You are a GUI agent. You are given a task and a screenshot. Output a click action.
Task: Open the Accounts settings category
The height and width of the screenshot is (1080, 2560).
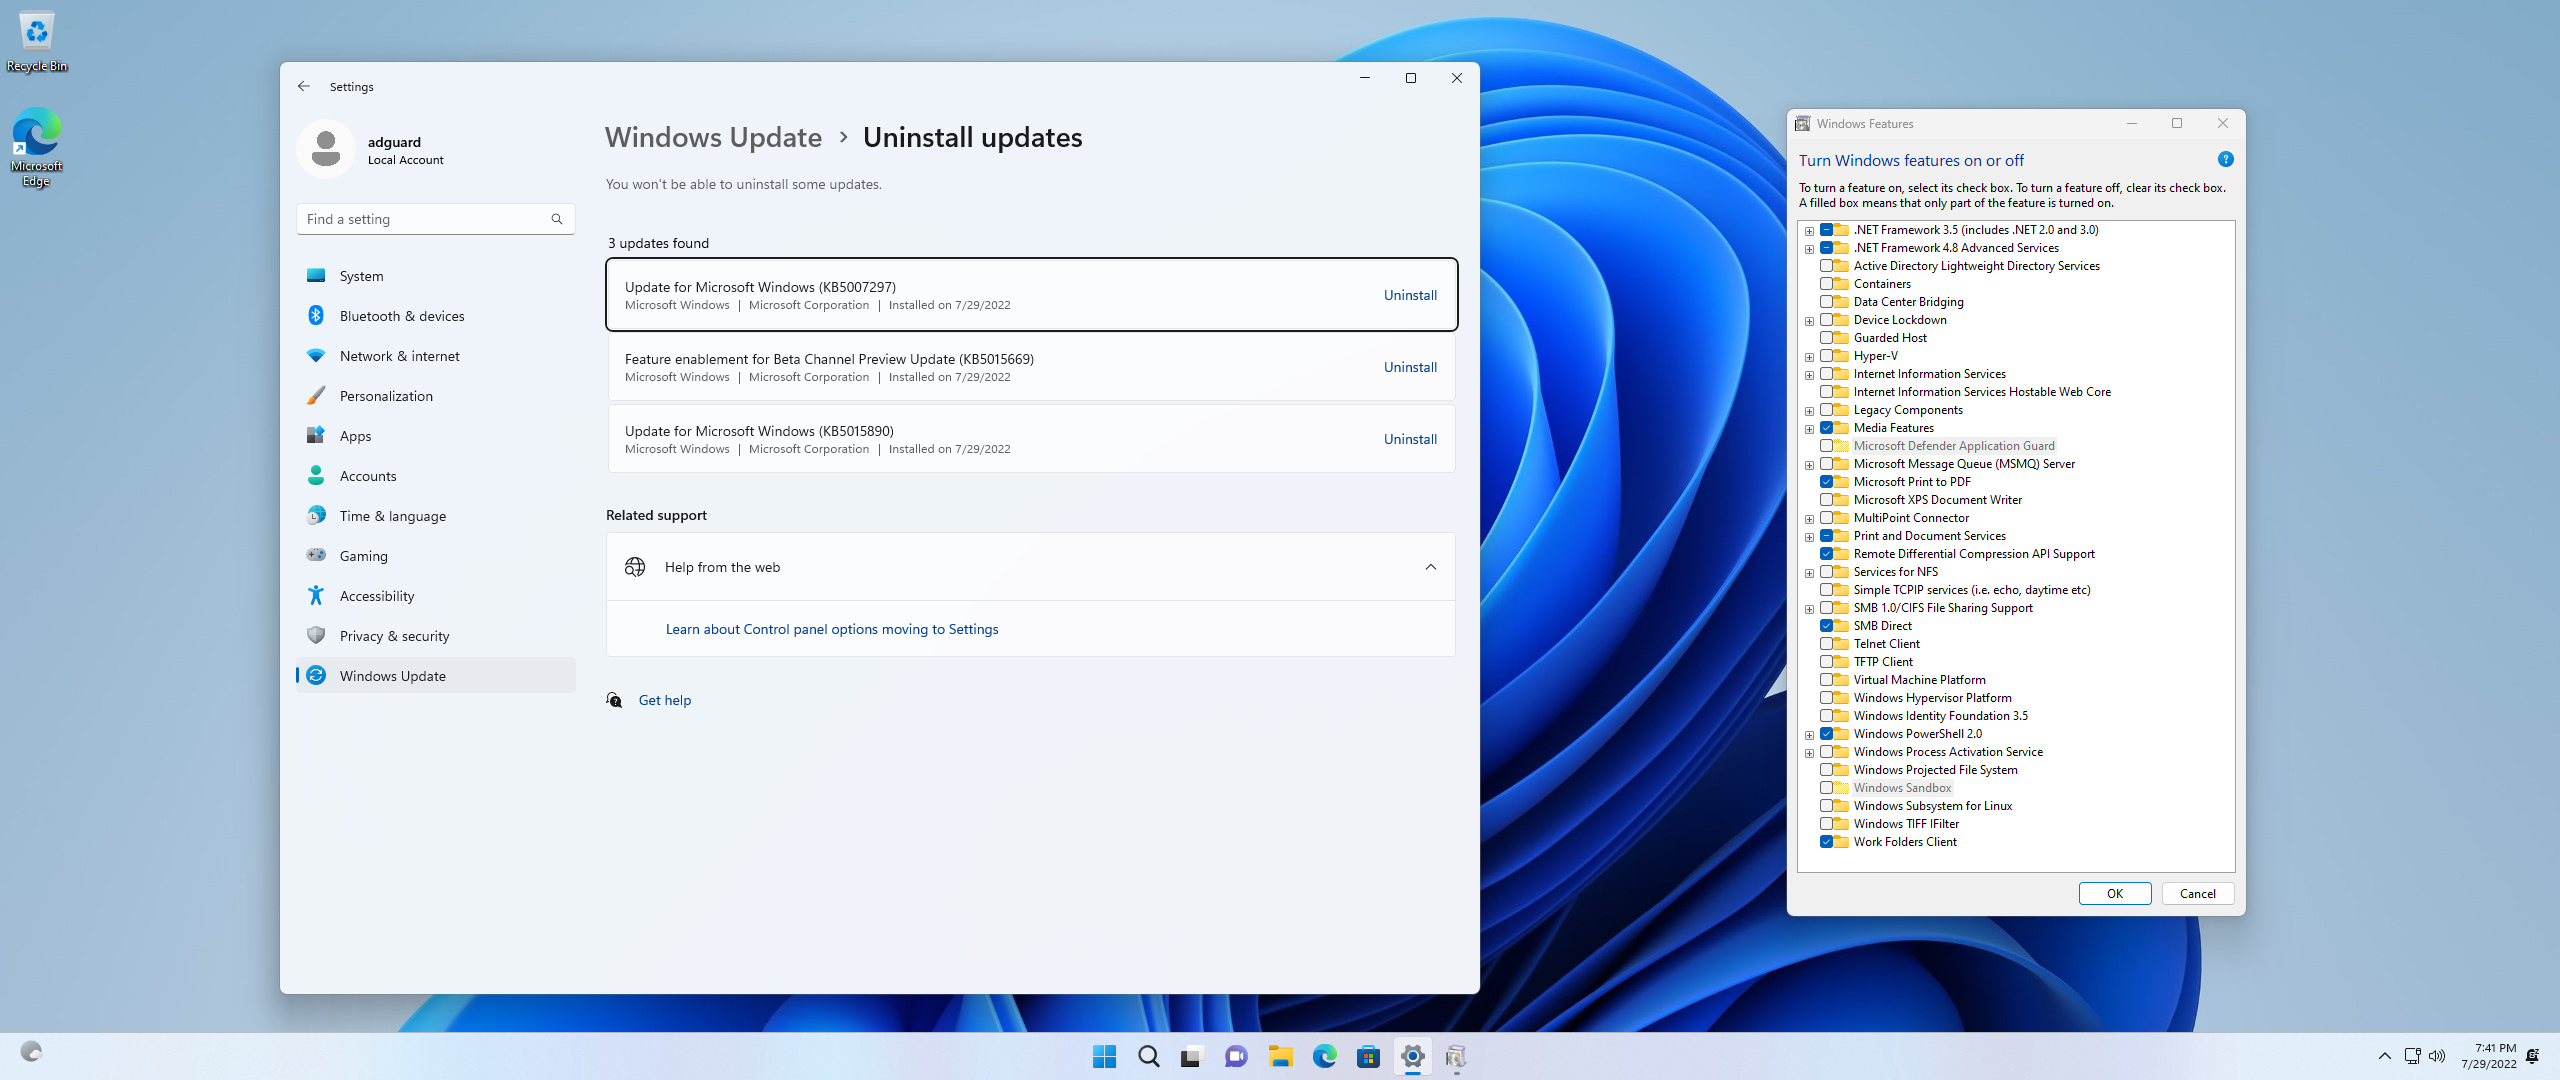(436, 476)
